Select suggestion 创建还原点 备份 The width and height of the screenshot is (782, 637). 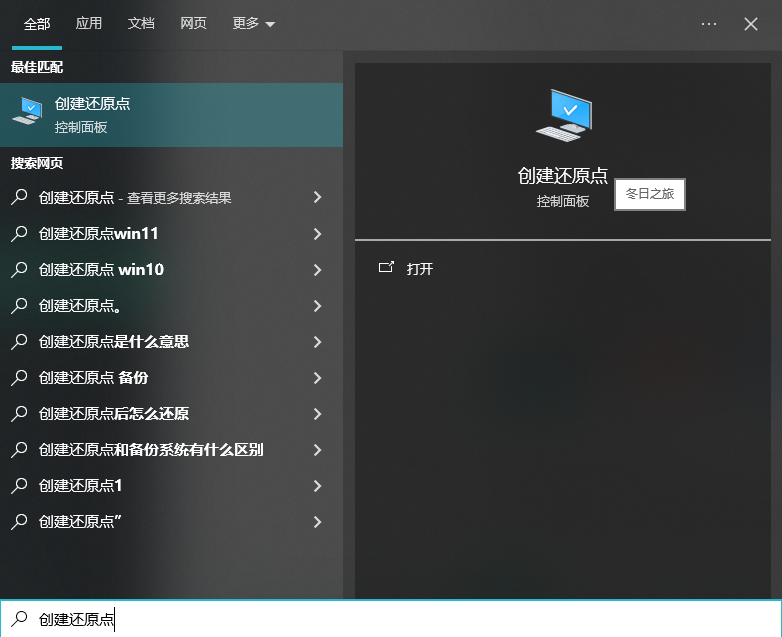coord(172,378)
